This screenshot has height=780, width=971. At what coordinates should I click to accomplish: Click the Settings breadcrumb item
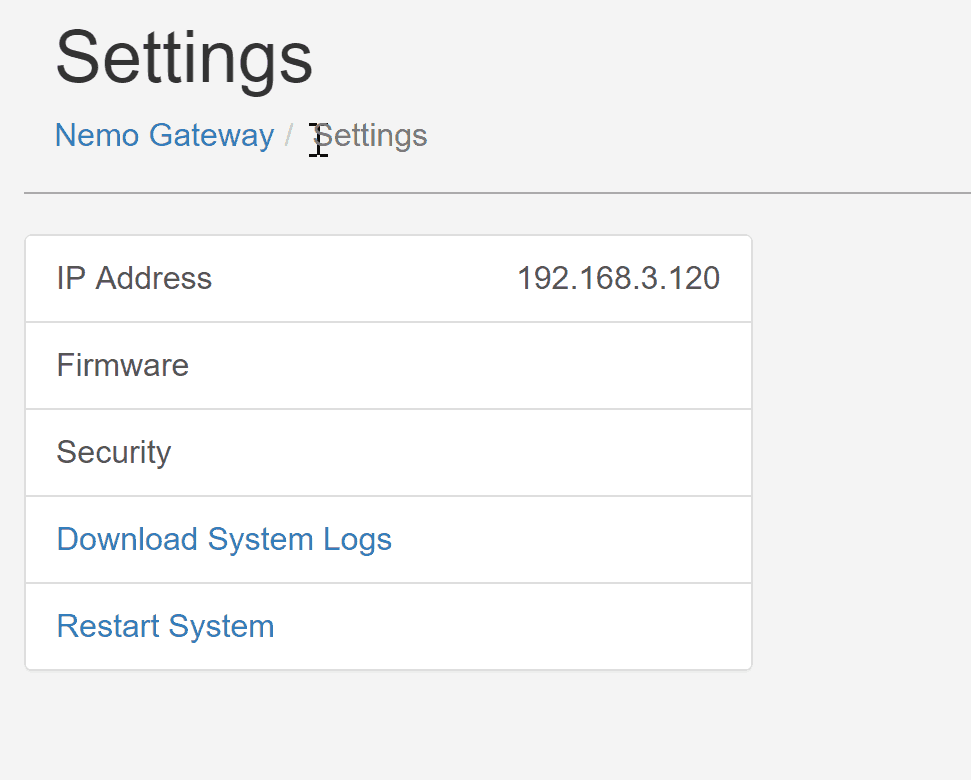click(x=371, y=135)
